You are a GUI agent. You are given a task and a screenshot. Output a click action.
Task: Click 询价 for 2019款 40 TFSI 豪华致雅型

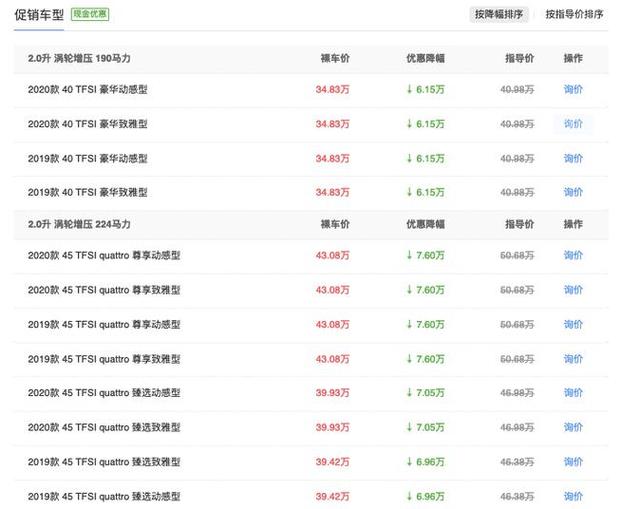pyautogui.click(x=573, y=192)
